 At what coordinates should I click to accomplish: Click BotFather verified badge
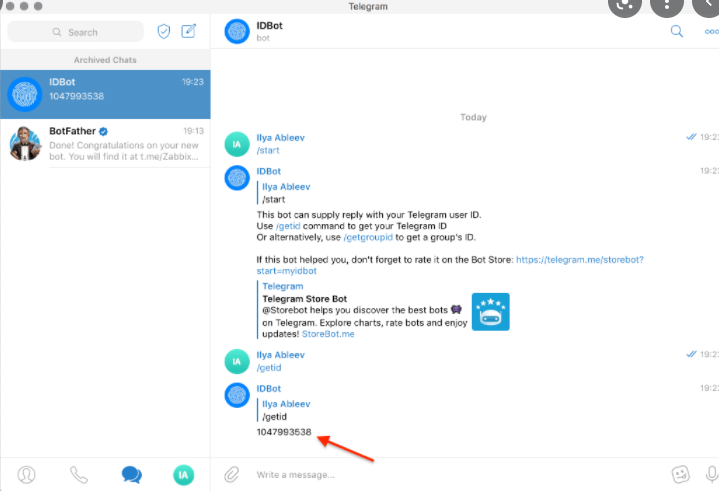click(104, 132)
